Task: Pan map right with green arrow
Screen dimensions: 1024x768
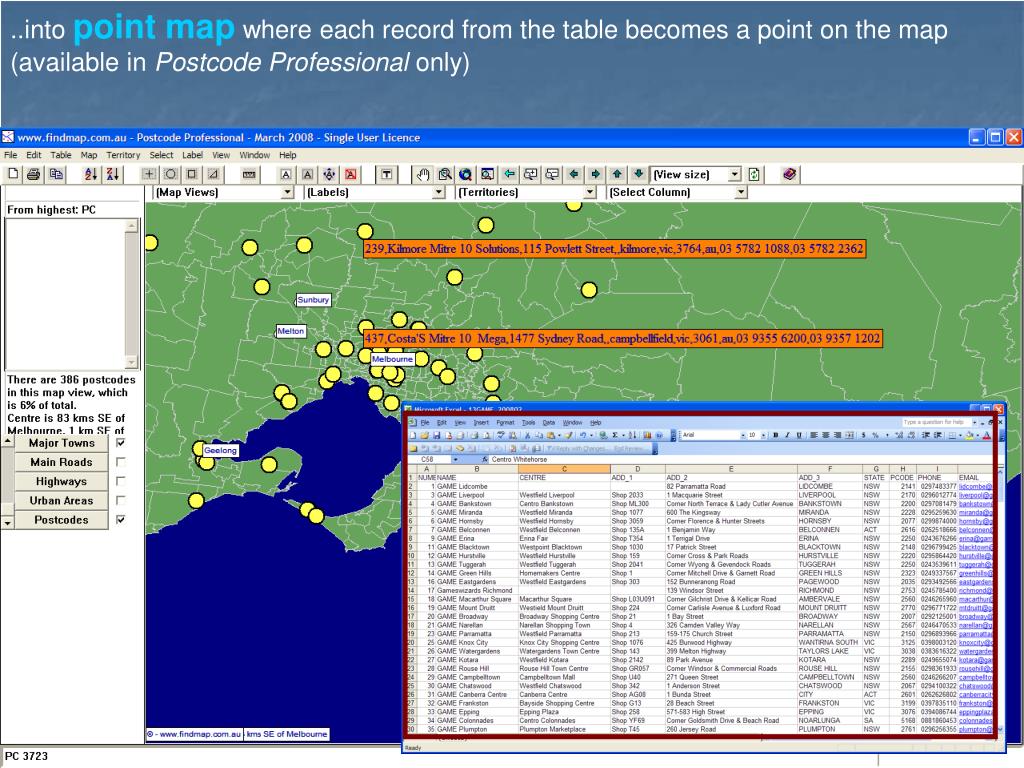Action: click(596, 174)
